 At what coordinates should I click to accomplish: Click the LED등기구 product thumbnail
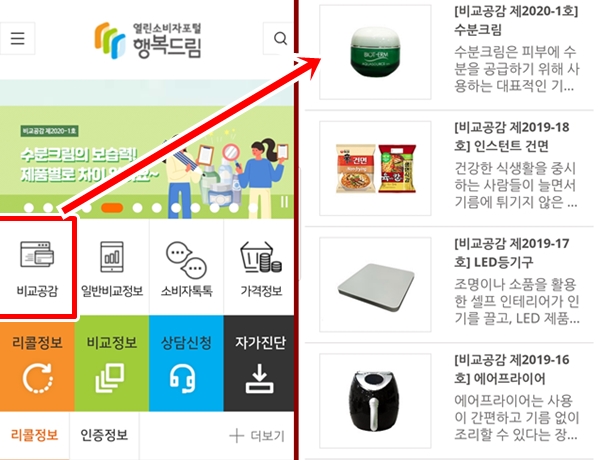(x=375, y=284)
